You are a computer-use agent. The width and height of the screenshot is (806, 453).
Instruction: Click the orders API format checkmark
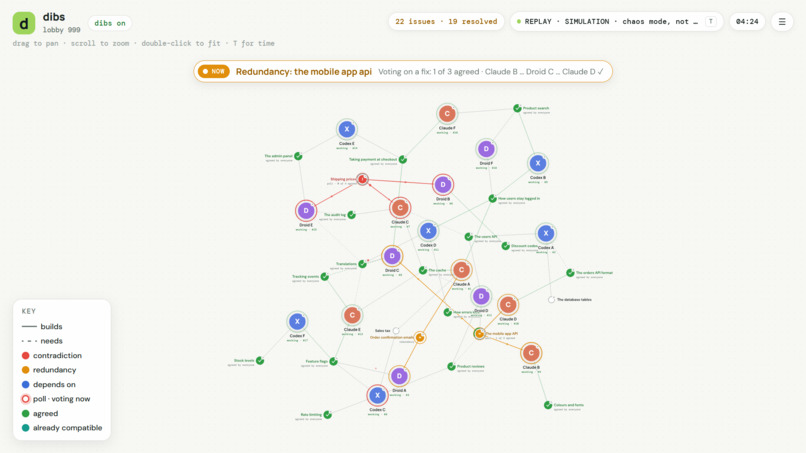570,273
